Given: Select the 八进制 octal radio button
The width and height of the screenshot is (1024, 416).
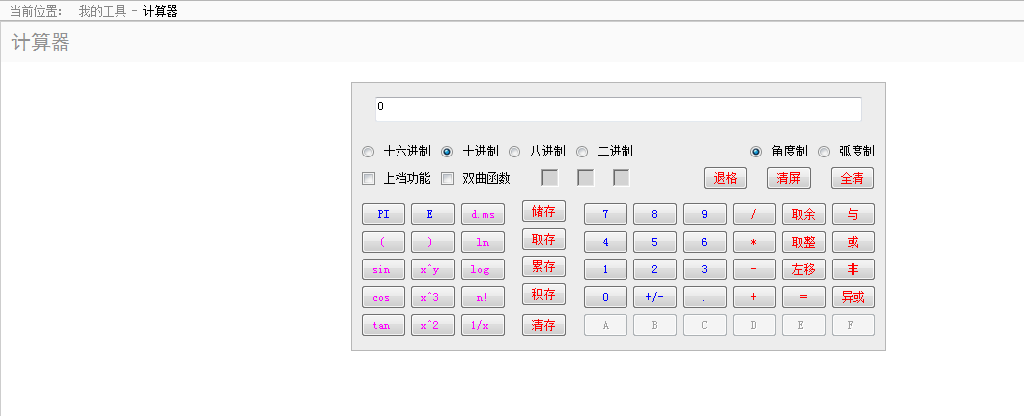Looking at the screenshot, I should (x=515, y=152).
